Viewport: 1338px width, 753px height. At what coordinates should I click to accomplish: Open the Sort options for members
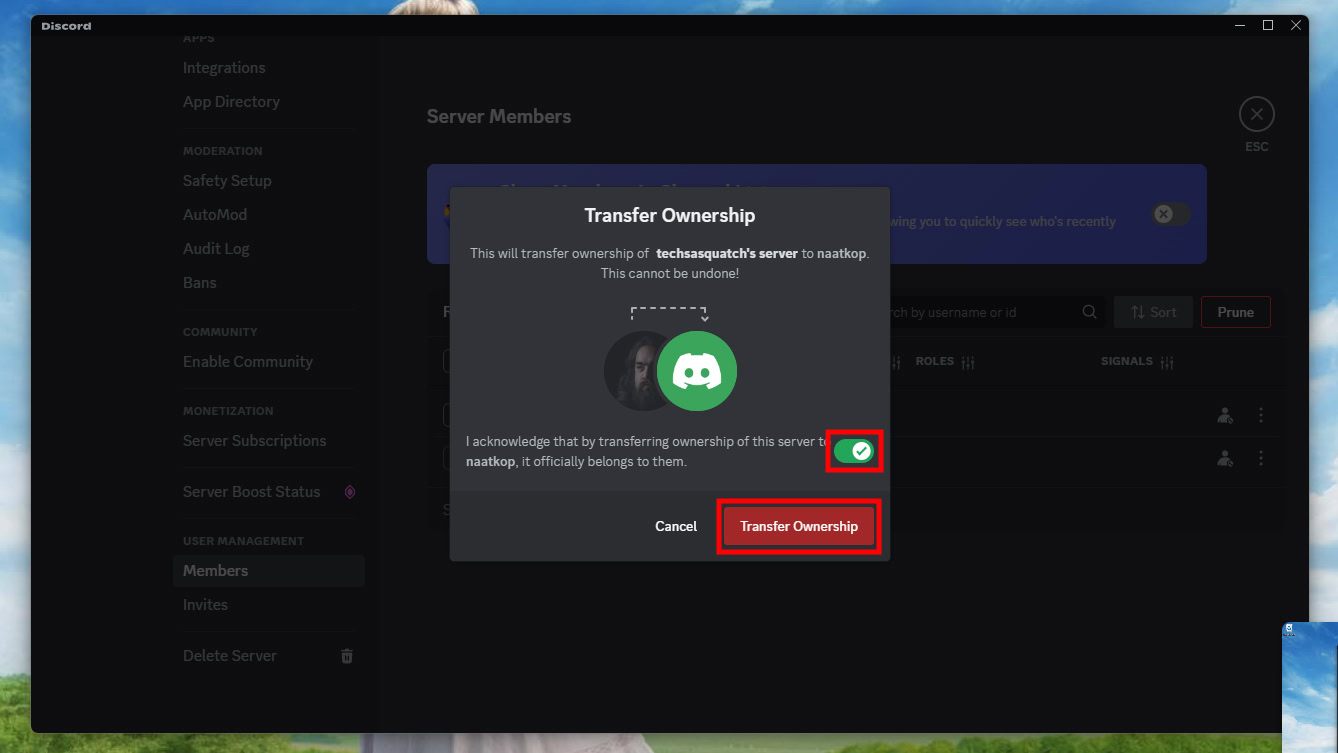(x=1153, y=312)
